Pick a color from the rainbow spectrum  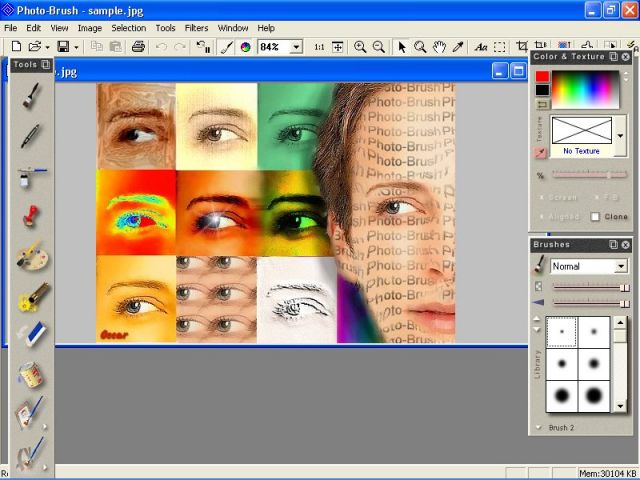[x=585, y=89]
